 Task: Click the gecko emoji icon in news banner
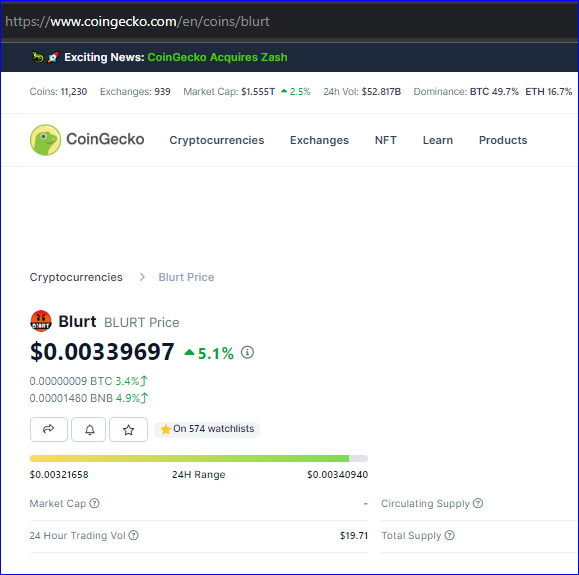click(x=37, y=57)
